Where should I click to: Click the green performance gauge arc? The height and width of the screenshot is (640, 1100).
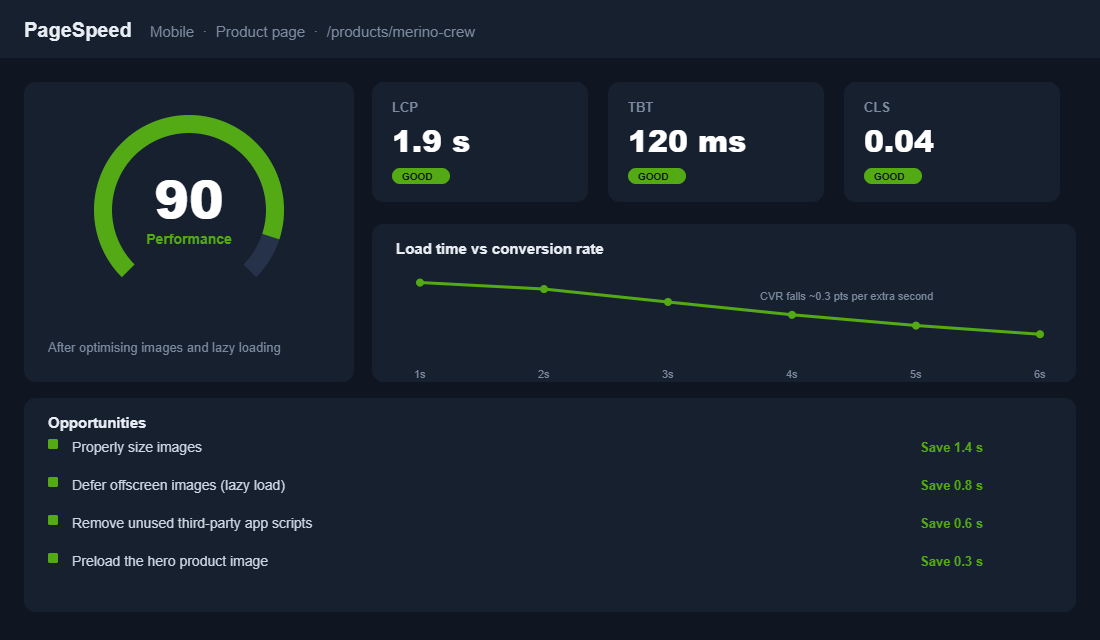coord(189,124)
